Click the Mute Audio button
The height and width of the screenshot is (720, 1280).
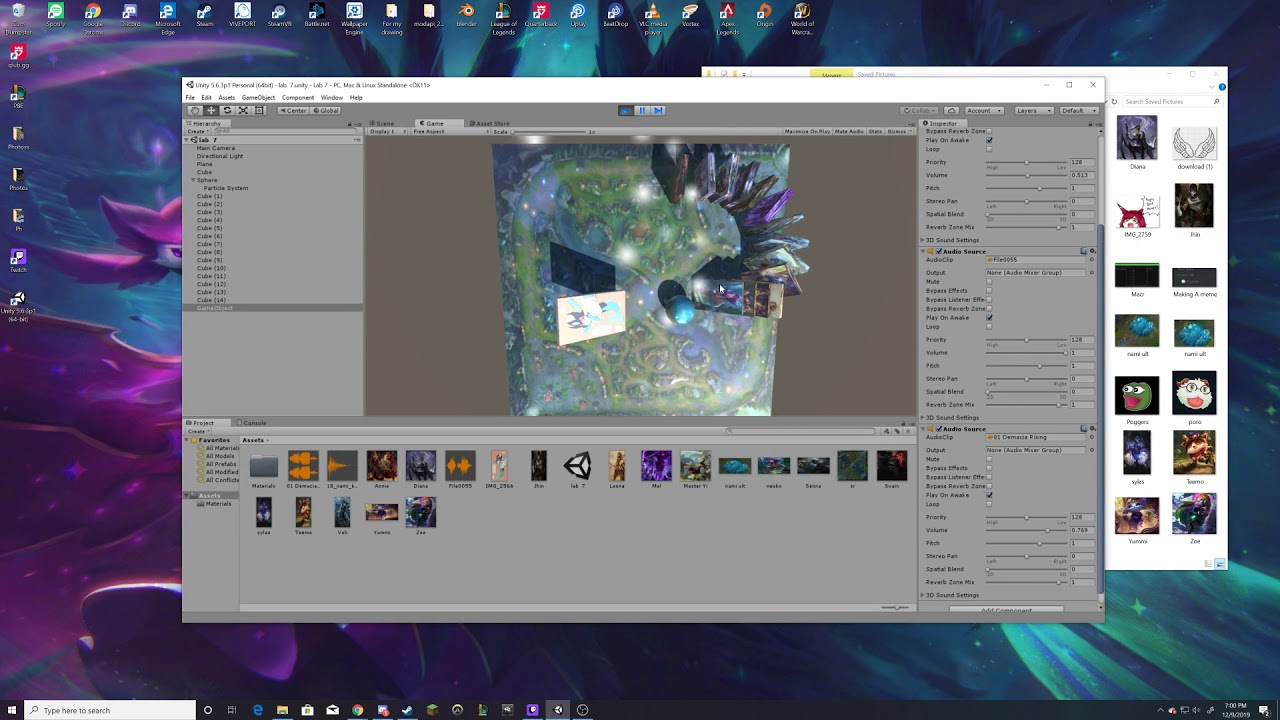(849, 131)
